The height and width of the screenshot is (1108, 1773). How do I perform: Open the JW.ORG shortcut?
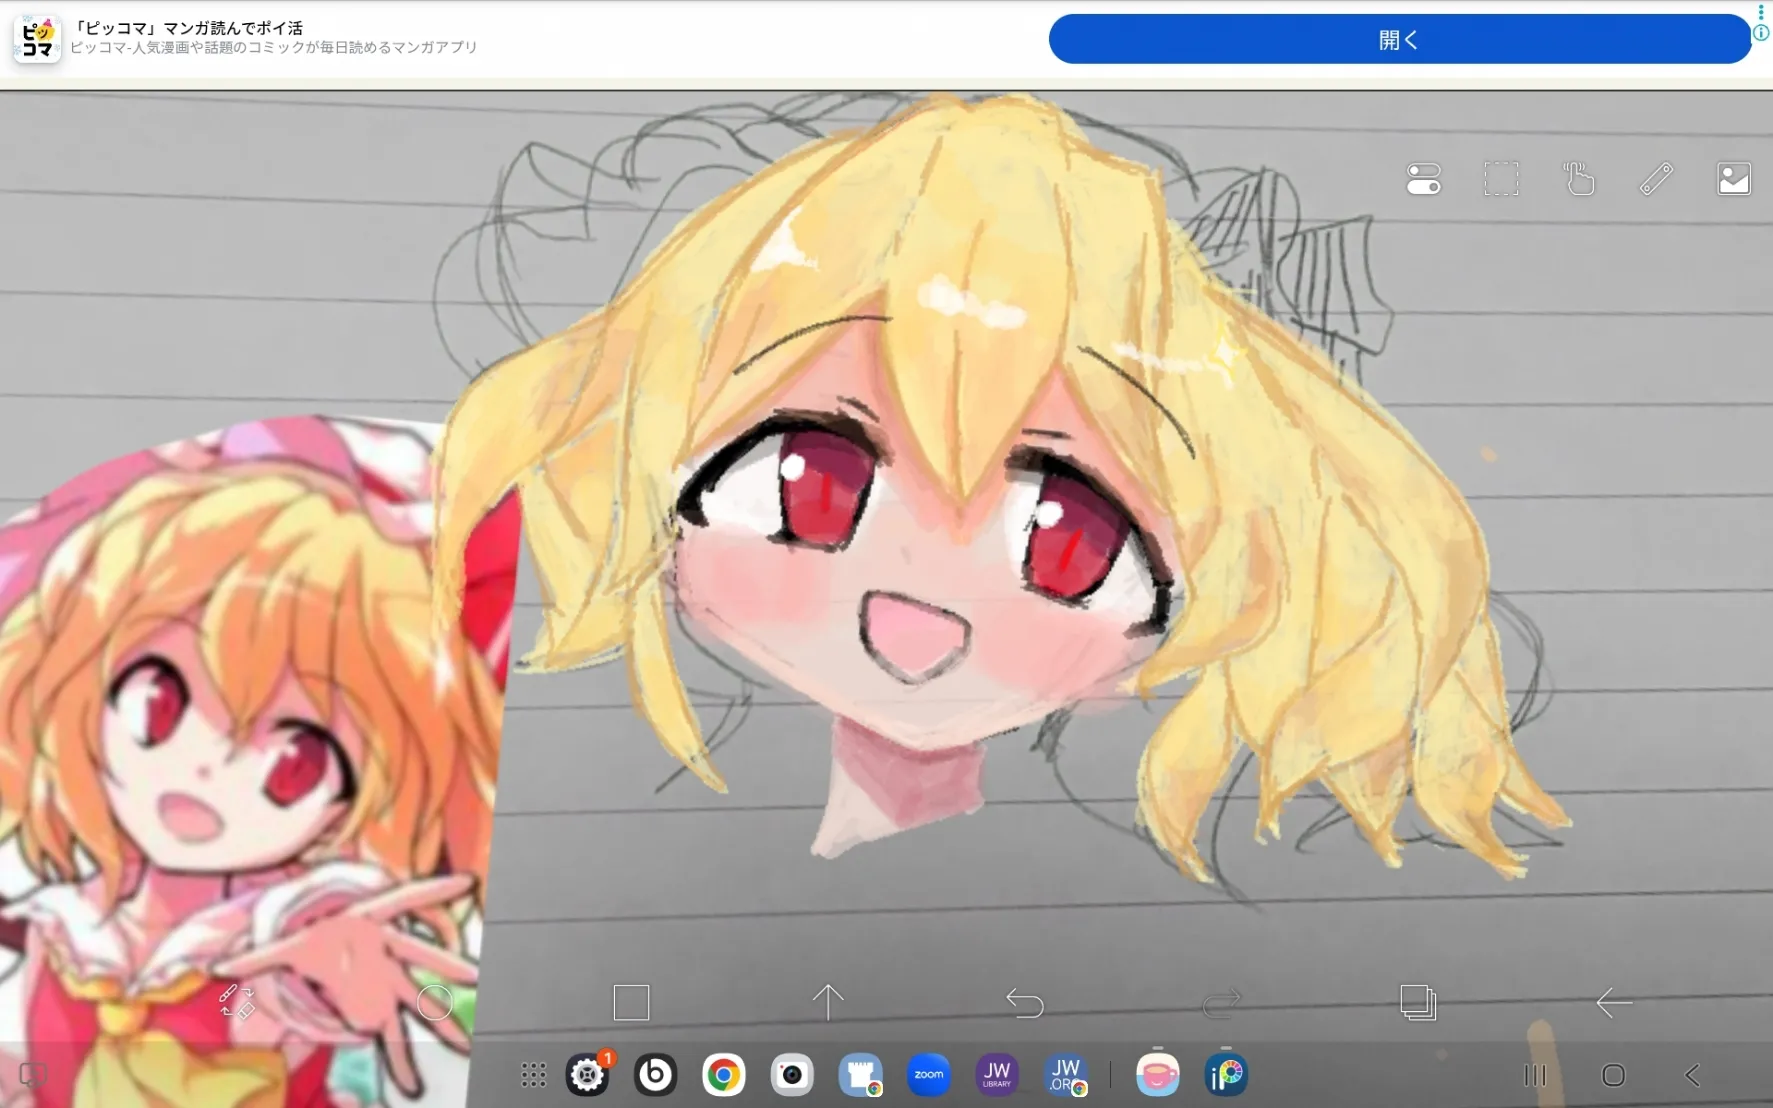(x=1066, y=1075)
